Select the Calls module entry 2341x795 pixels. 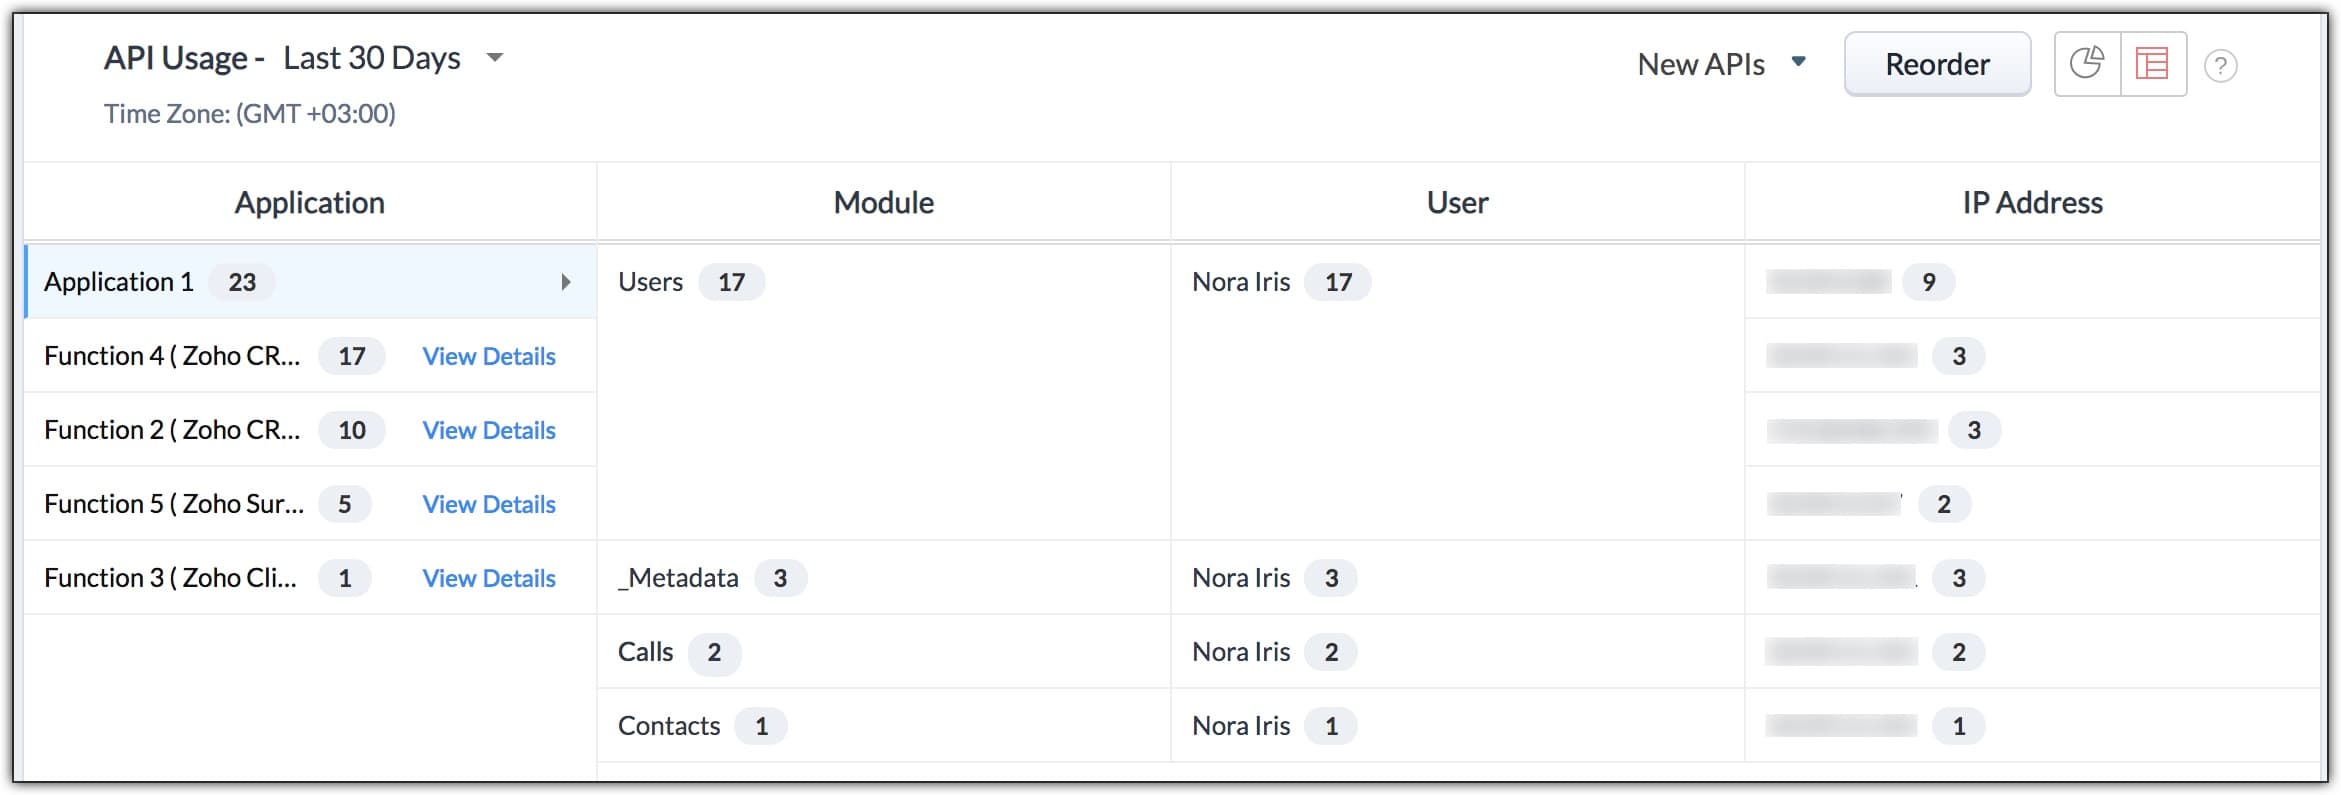646,652
